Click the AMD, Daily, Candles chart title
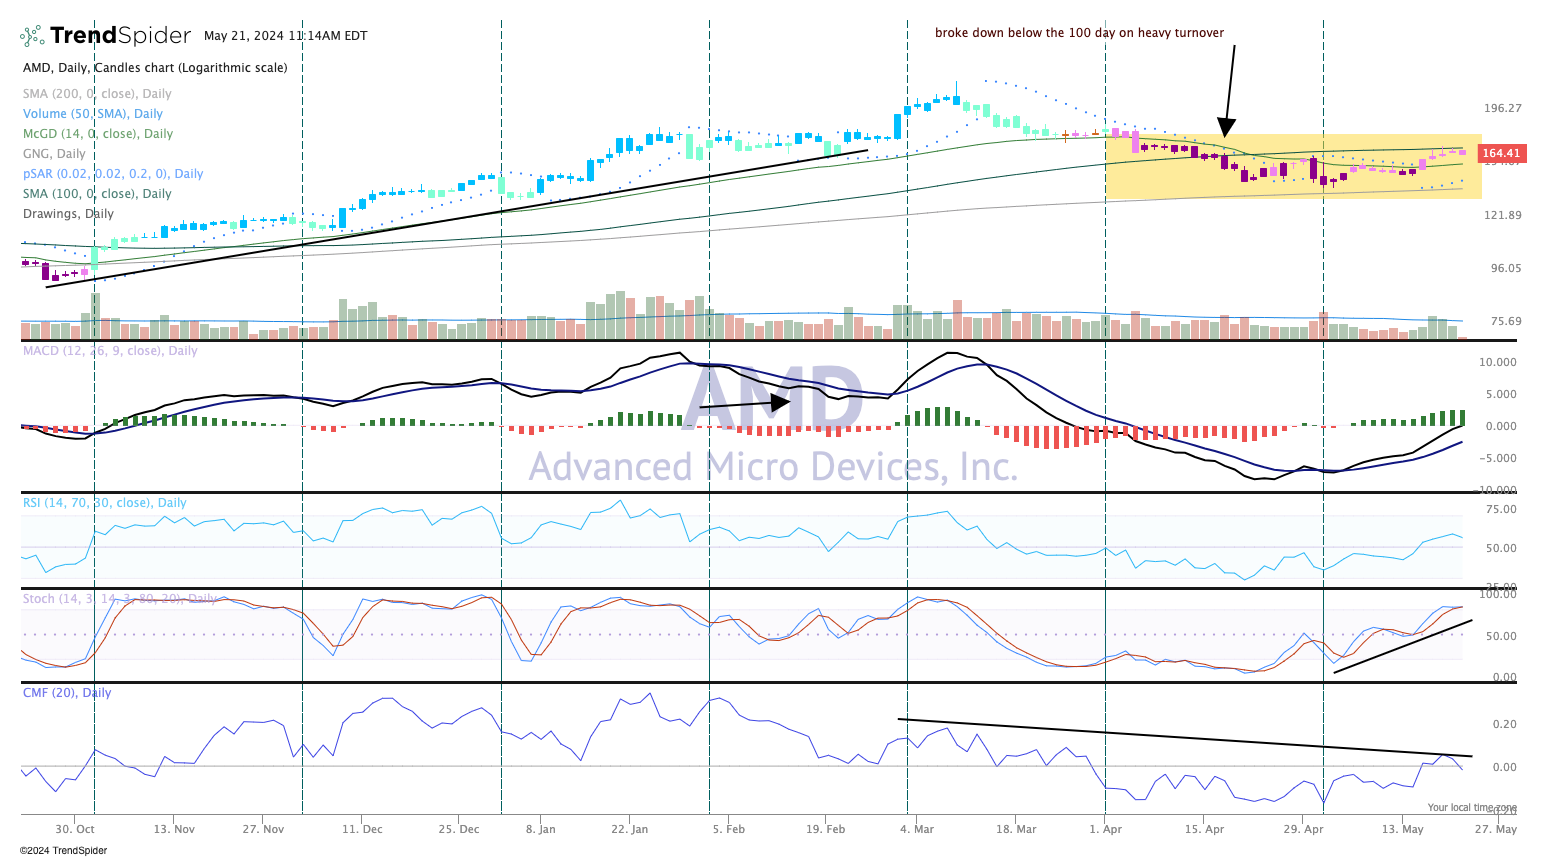Viewport: 1547px width, 860px height. coord(155,68)
